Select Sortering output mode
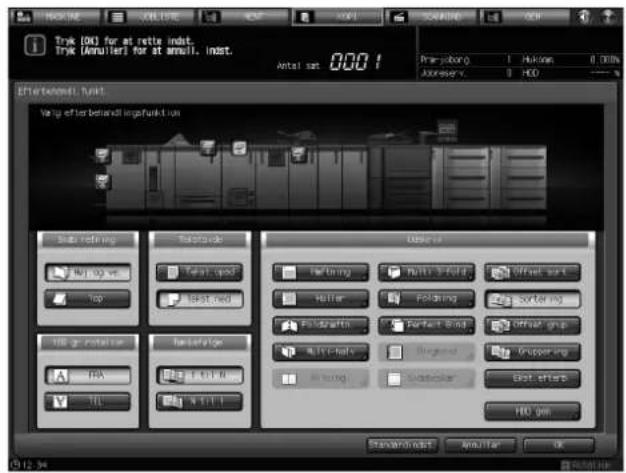 (x=533, y=299)
